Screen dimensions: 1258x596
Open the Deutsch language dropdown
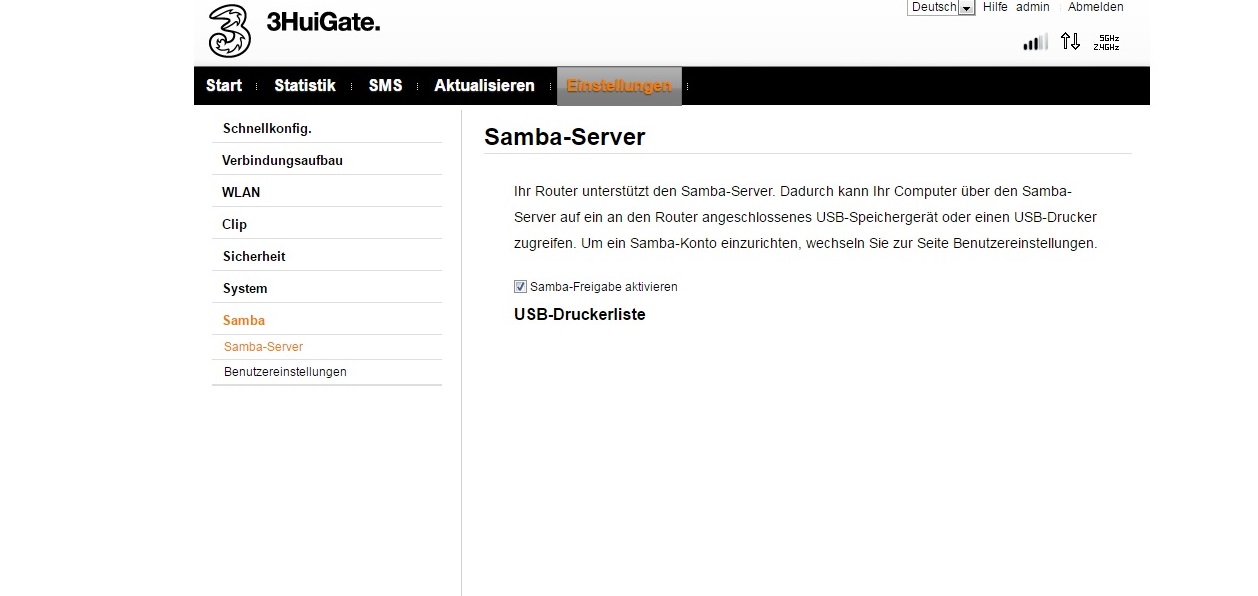[x=941, y=7]
